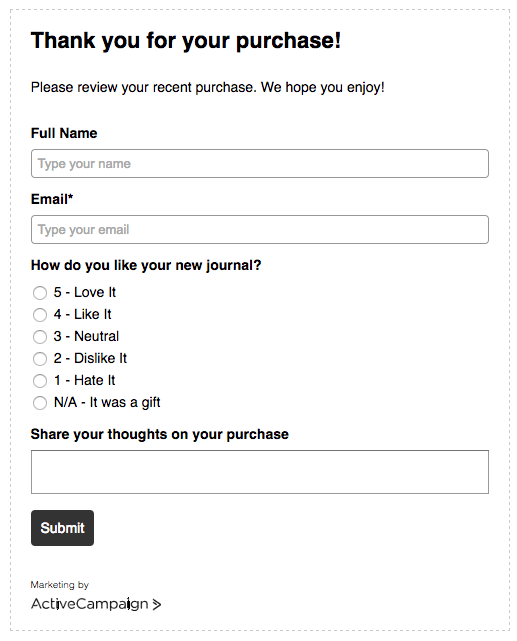The image size is (517, 641).
Task: Click the Submit button
Action: coord(63,528)
